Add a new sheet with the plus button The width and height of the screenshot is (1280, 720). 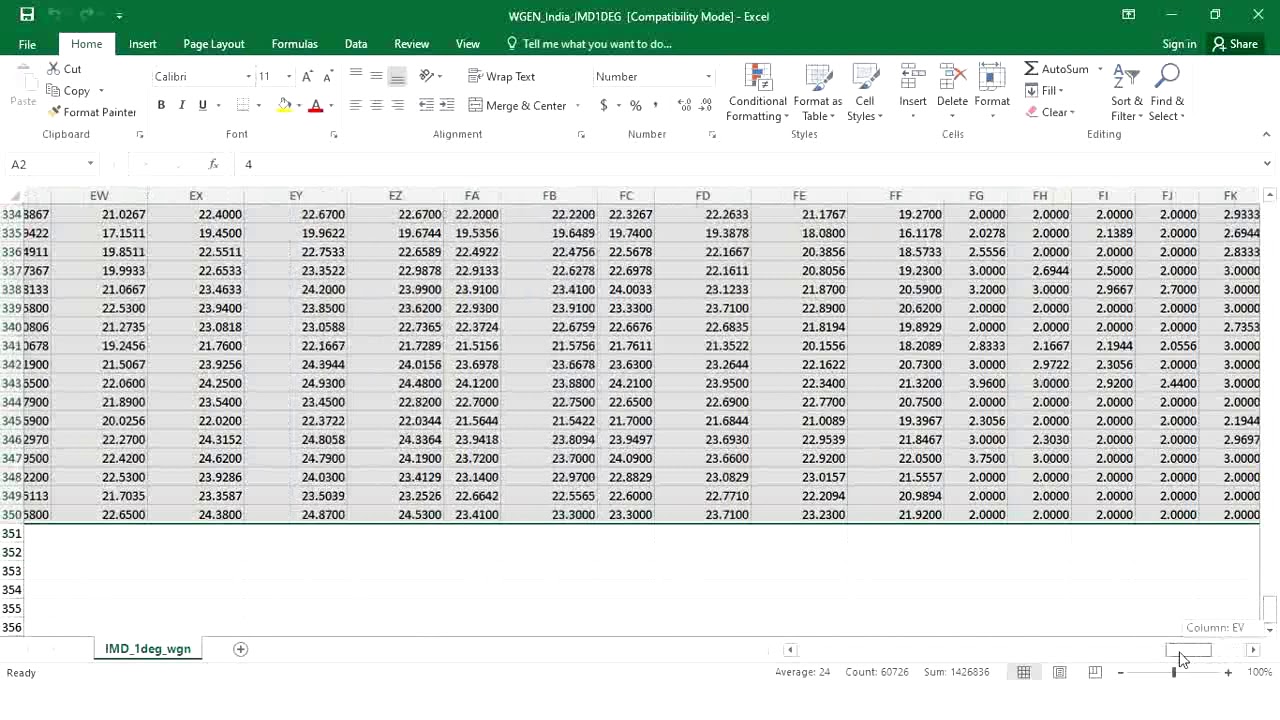pos(240,649)
